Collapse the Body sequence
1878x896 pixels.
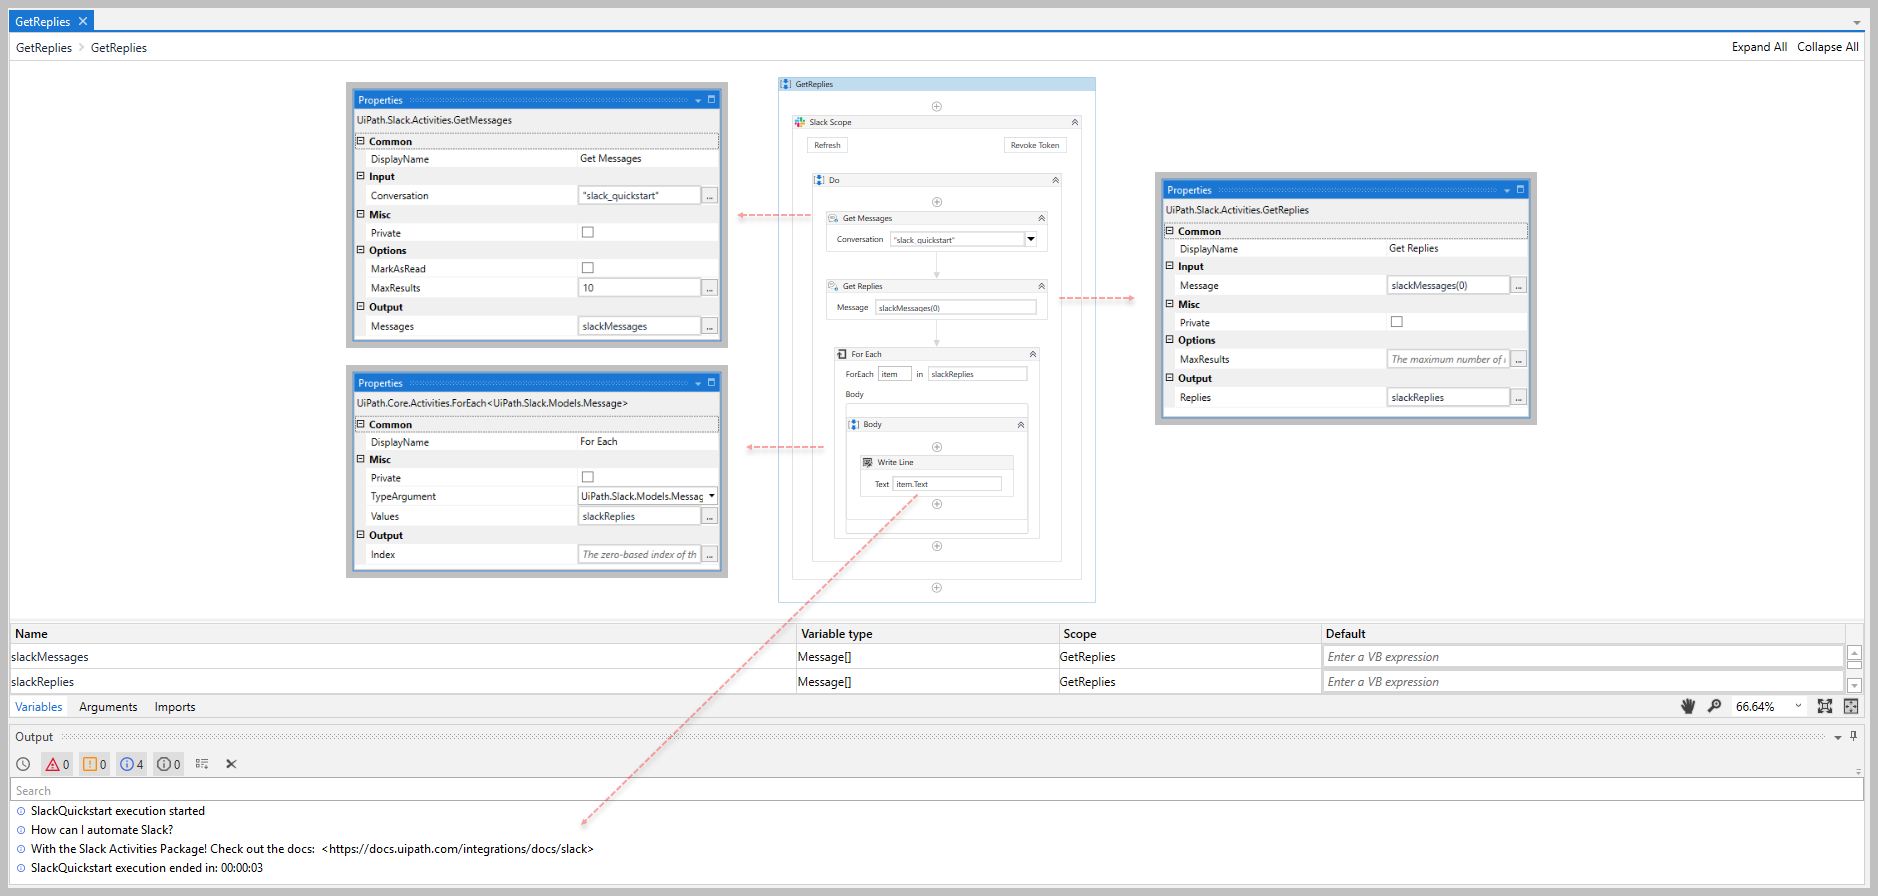click(x=1021, y=424)
